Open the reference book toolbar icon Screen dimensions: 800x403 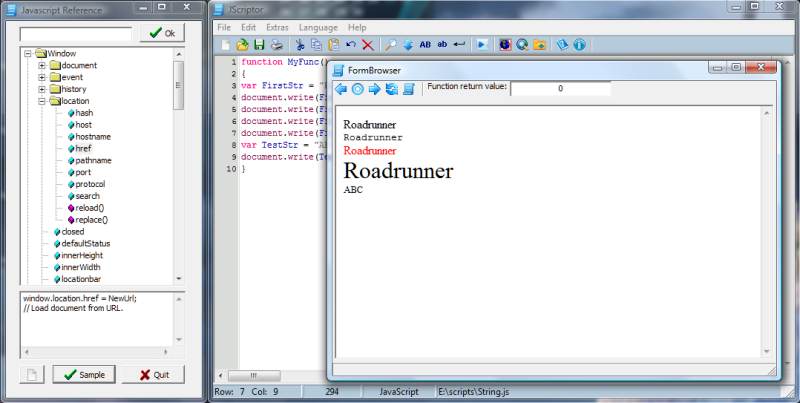562,45
